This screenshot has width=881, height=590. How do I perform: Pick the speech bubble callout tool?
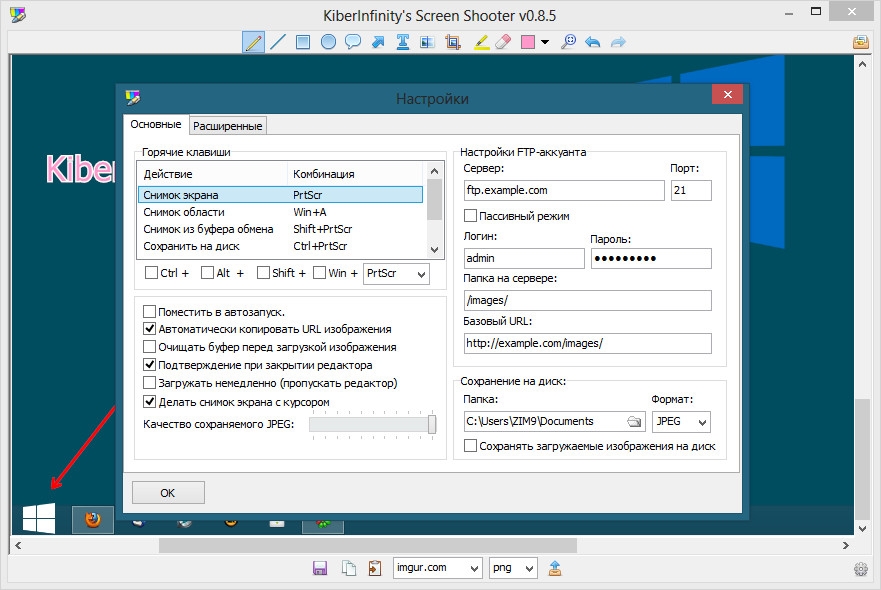353,42
